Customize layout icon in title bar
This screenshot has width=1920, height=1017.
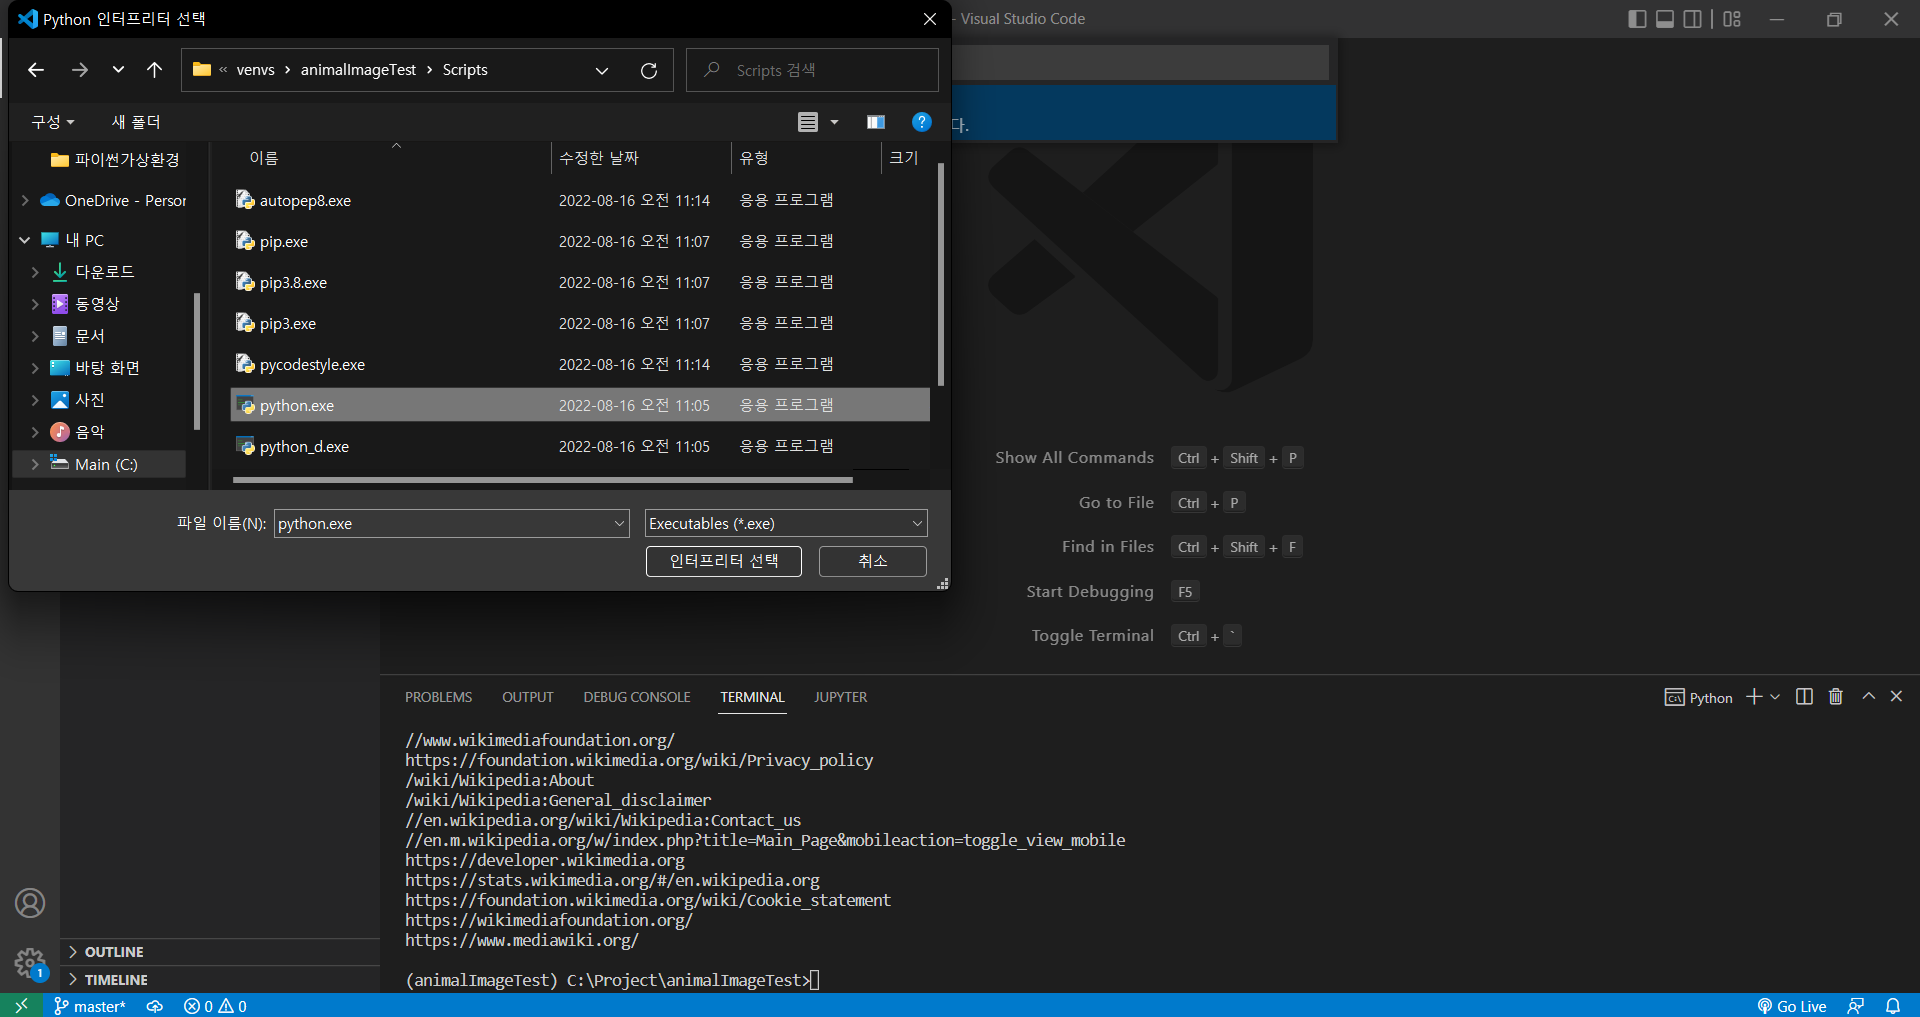click(1732, 19)
